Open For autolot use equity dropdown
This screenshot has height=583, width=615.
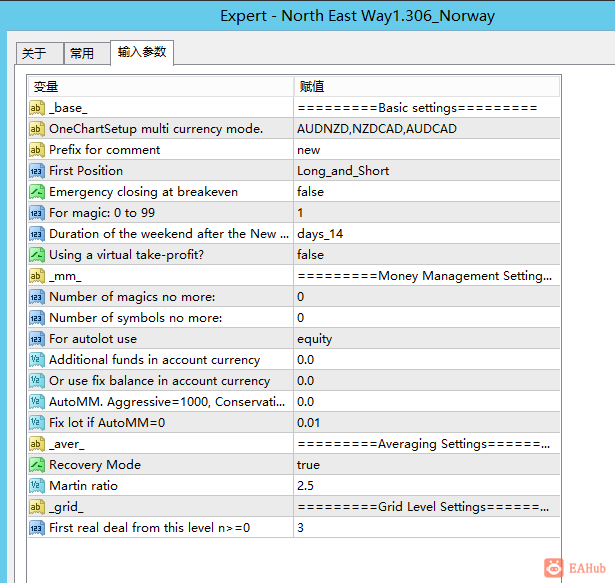coord(427,339)
